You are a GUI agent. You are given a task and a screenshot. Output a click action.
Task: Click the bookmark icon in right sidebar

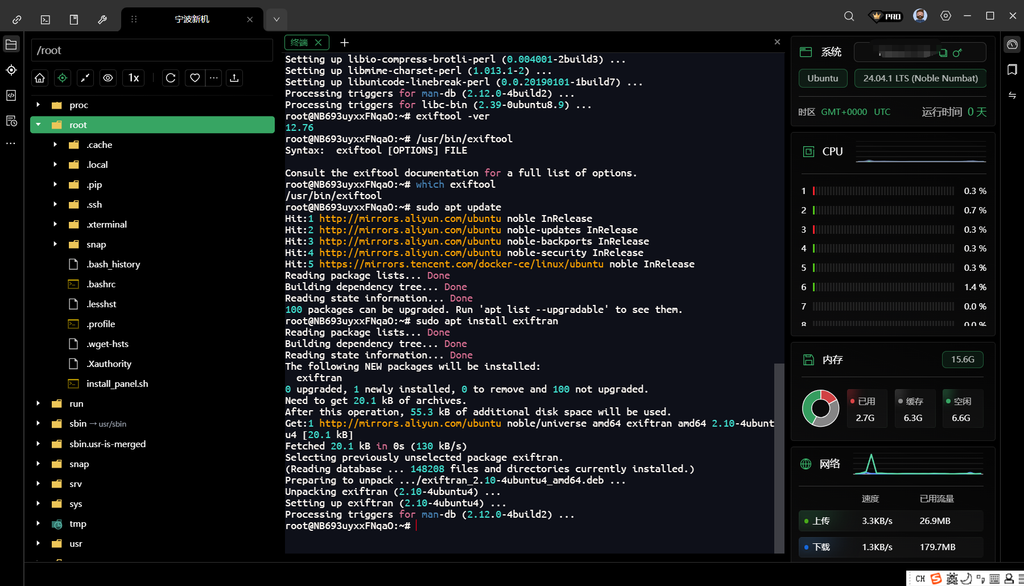(1012, 69)
